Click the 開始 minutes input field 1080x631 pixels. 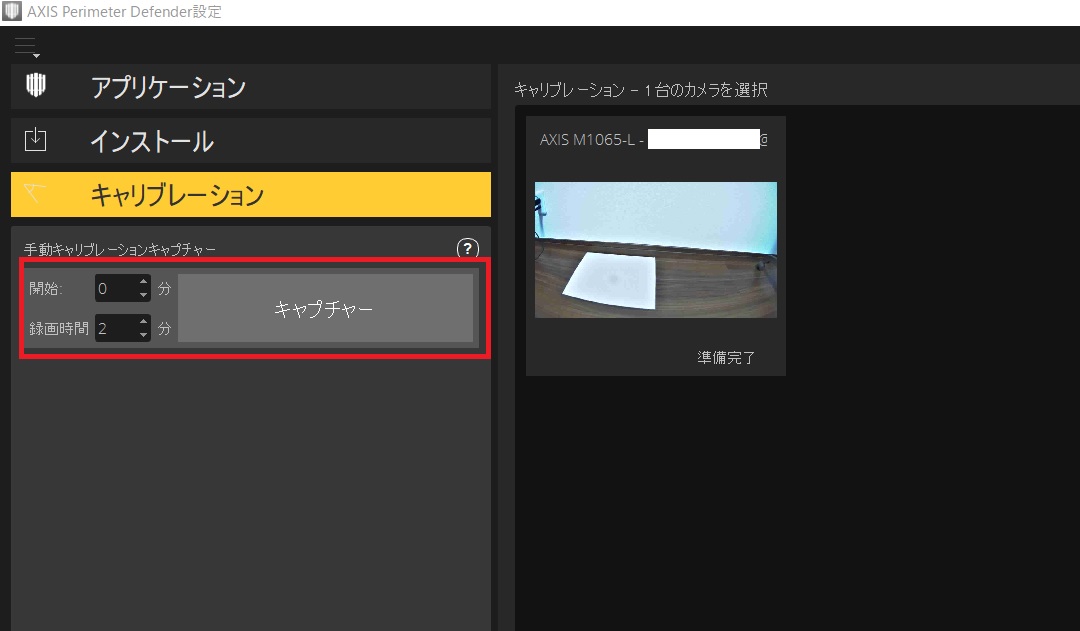tap(115, 288)
